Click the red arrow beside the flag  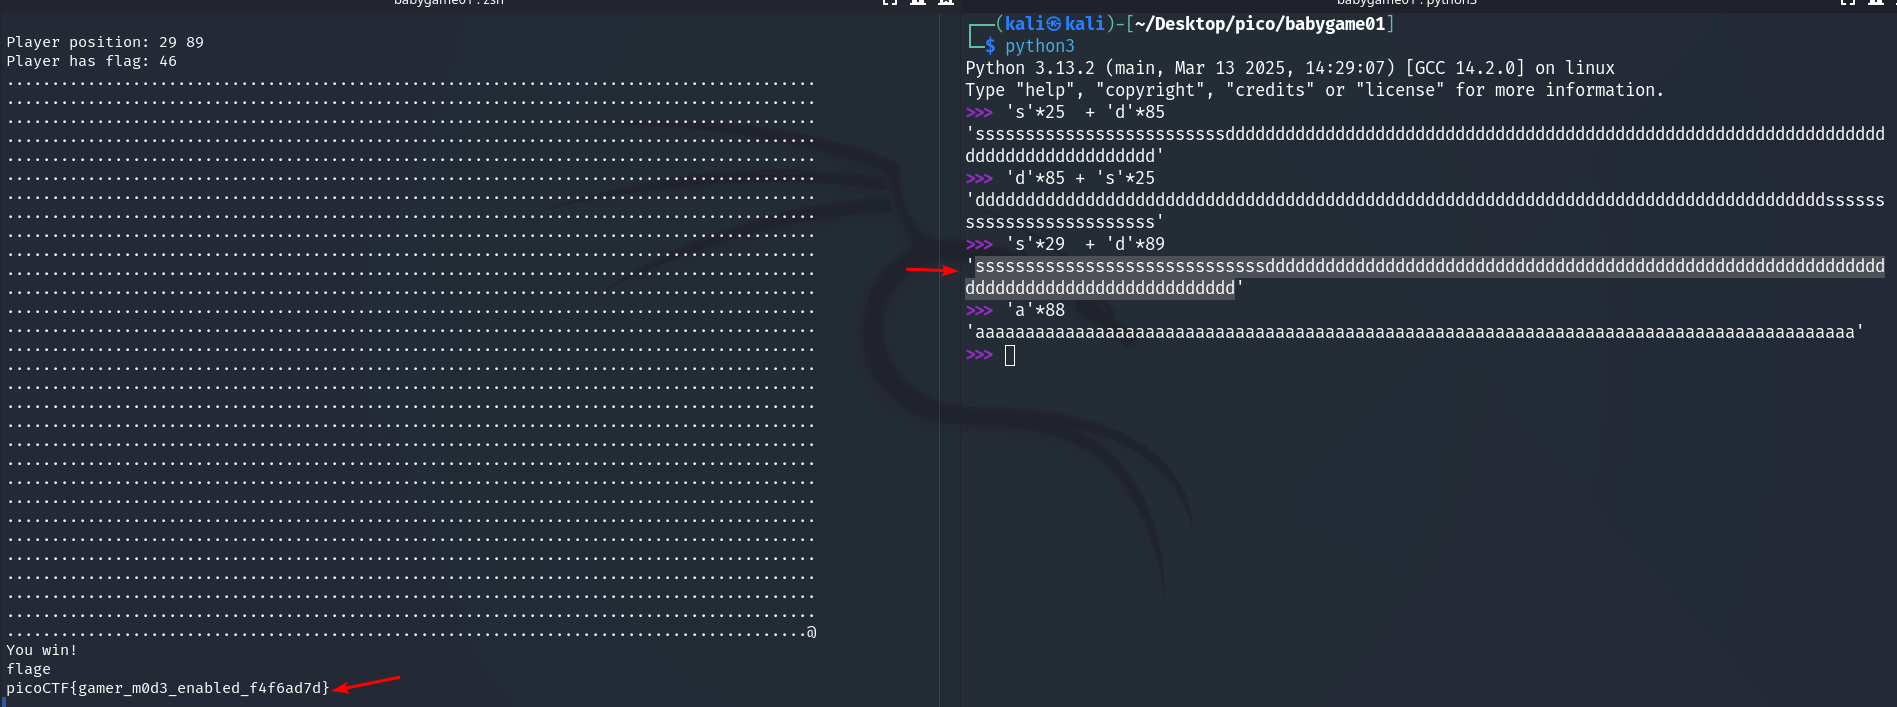pos(366,683)
